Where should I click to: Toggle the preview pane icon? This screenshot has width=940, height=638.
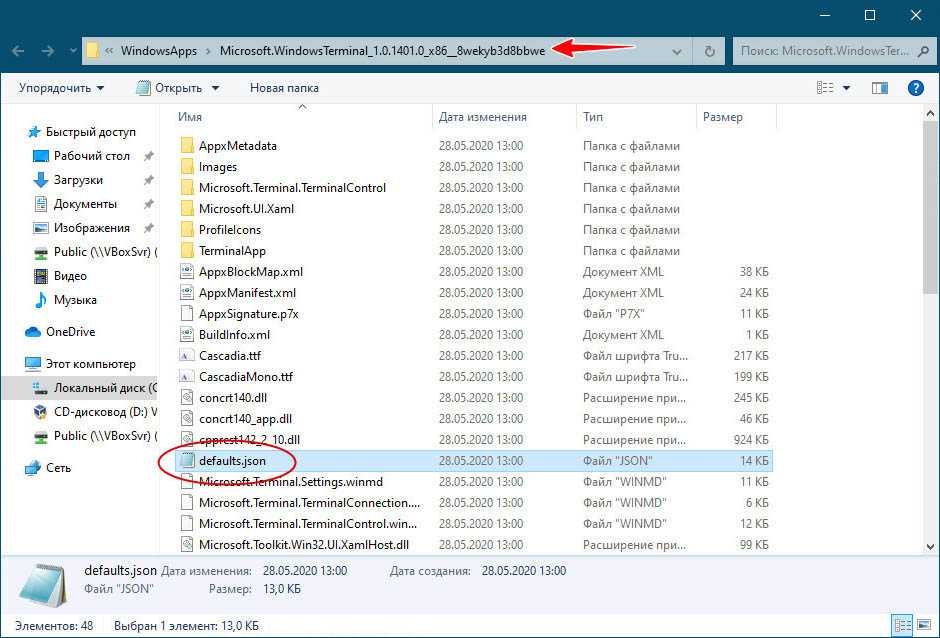[x=880, y=88]
